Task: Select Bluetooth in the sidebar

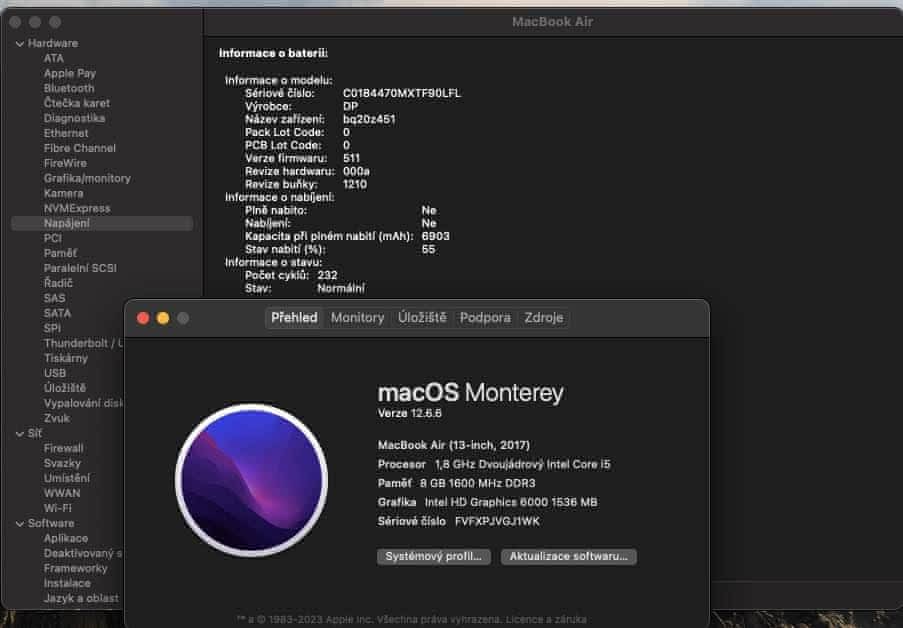Action: [69, 88]
